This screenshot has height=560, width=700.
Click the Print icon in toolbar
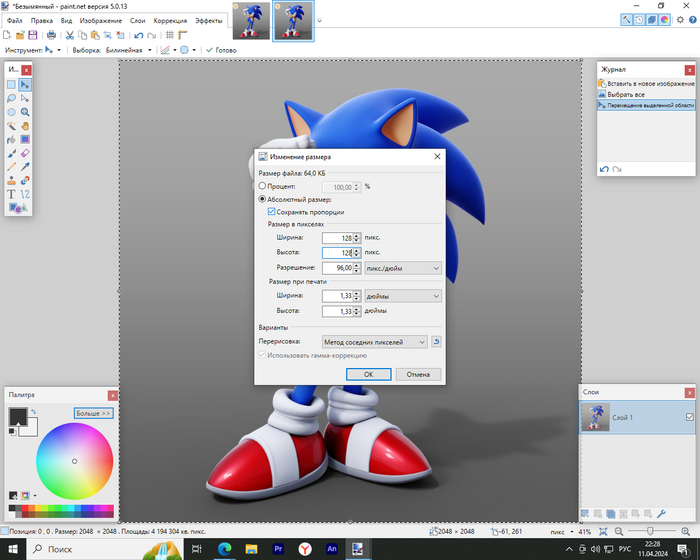51,35
